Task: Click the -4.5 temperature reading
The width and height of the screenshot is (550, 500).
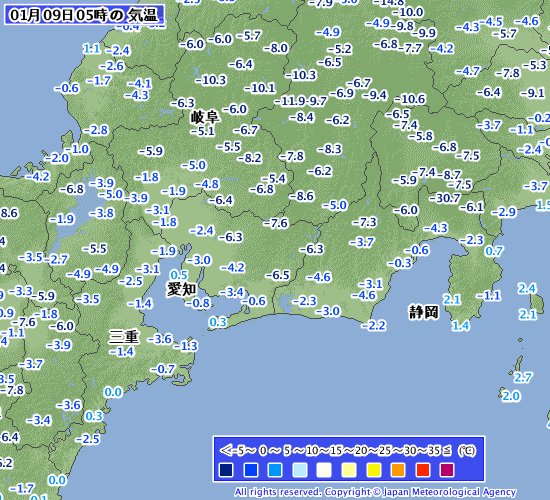Action: 491,22
